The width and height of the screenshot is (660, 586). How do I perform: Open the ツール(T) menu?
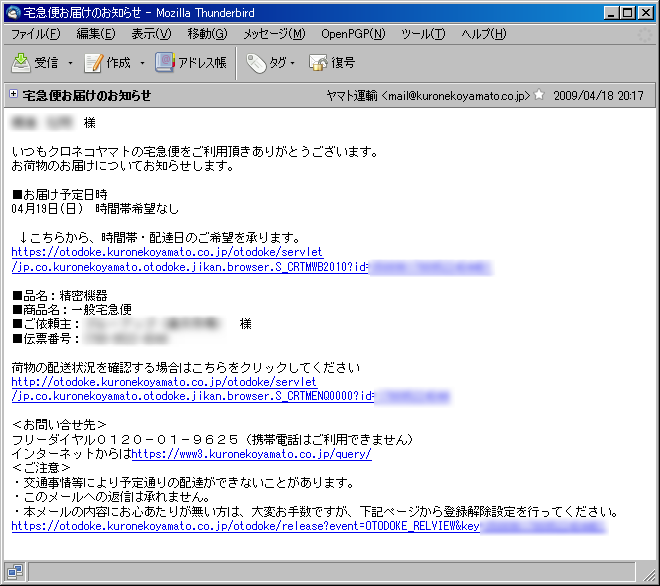(422, 34)
